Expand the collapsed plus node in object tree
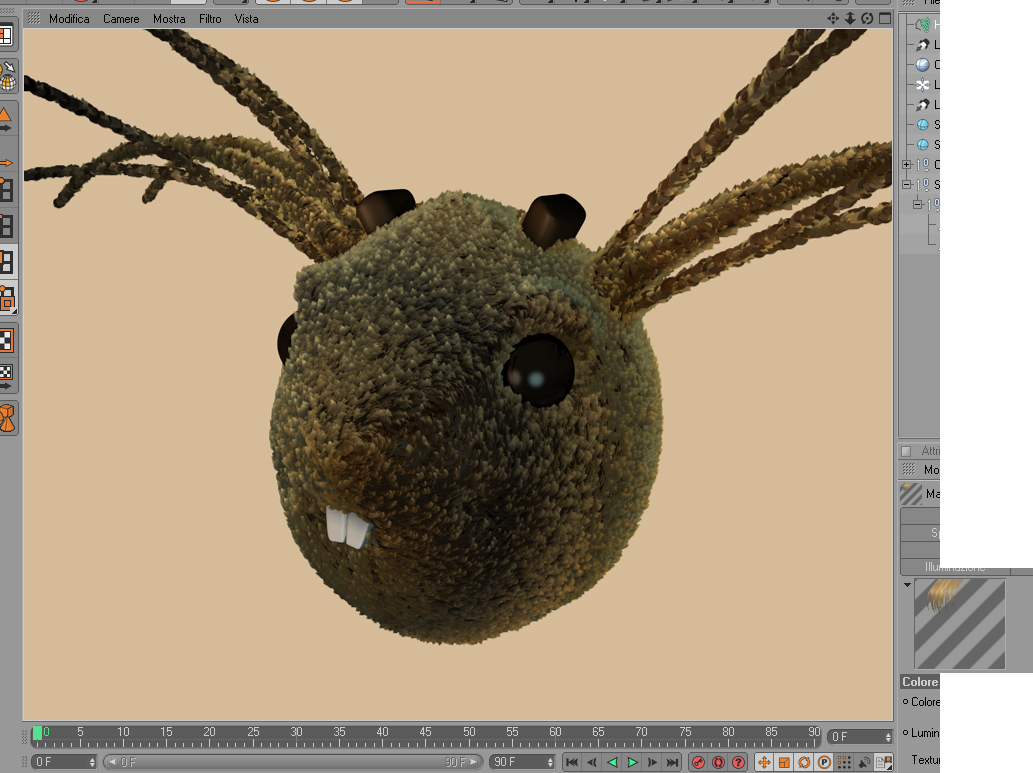 (x=907, y=164)
